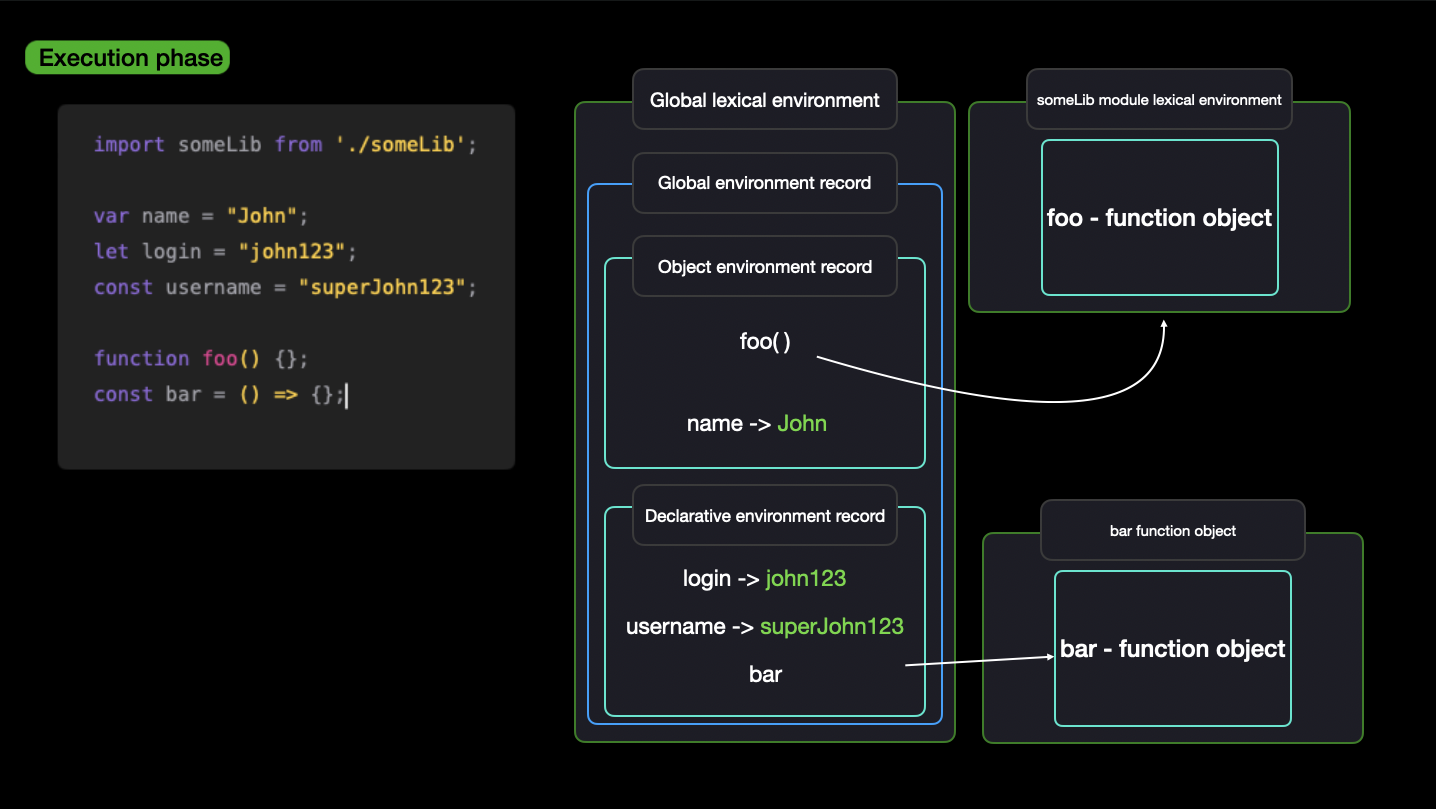Click the const username code line
The image size is (1436, 809).
coord(286,288)
